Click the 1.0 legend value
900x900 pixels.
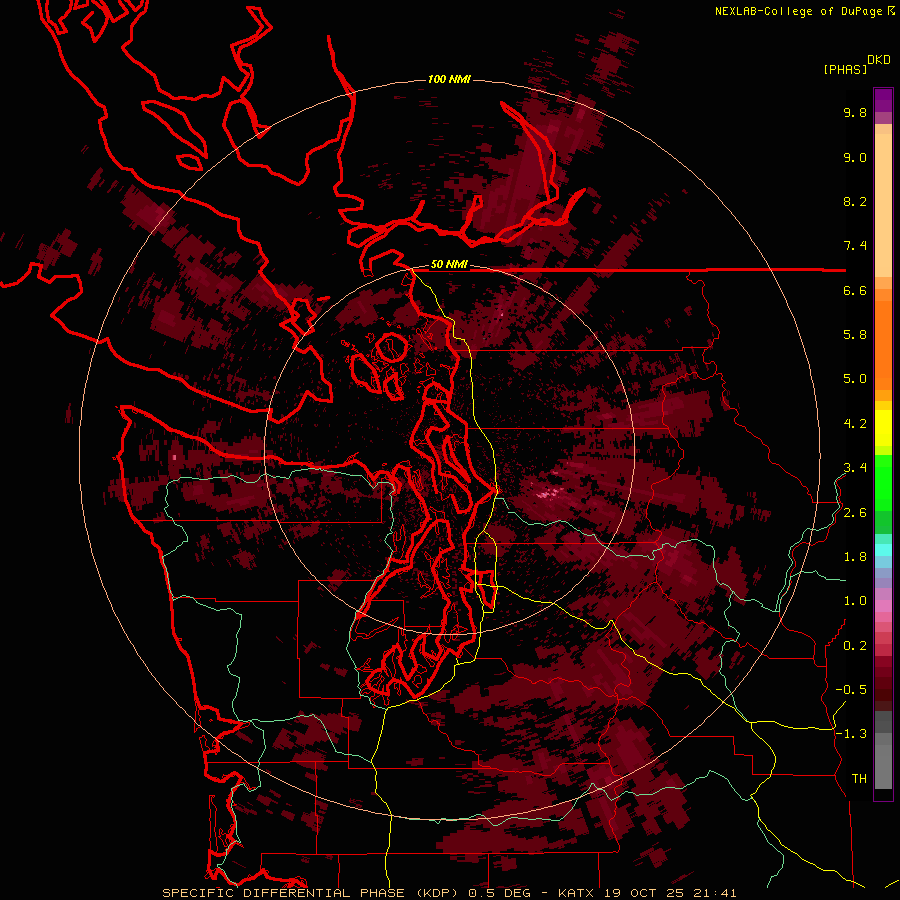tap(855, 601)
